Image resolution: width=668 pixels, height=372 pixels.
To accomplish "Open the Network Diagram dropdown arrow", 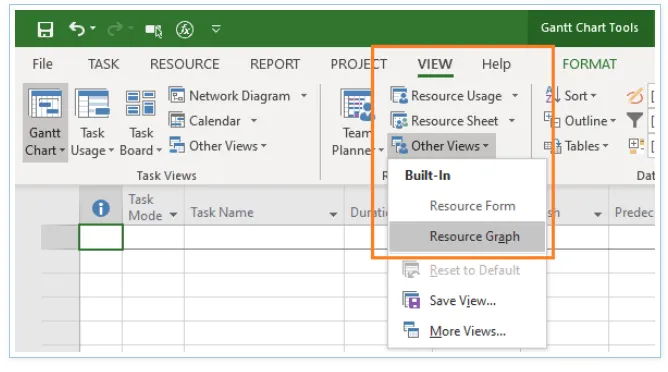I will click(x=304, y=95).
